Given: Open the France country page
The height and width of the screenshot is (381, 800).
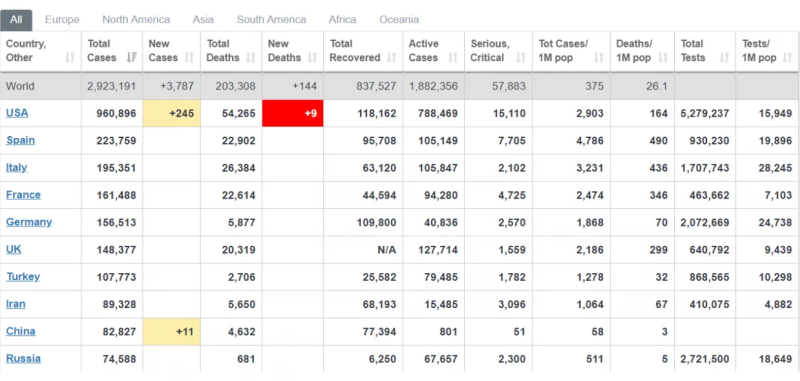Looking at the screenshot, I should click(23, 195).
